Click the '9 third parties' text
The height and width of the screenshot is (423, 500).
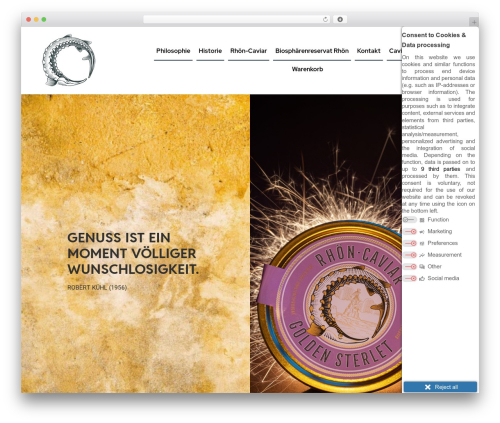440,169
